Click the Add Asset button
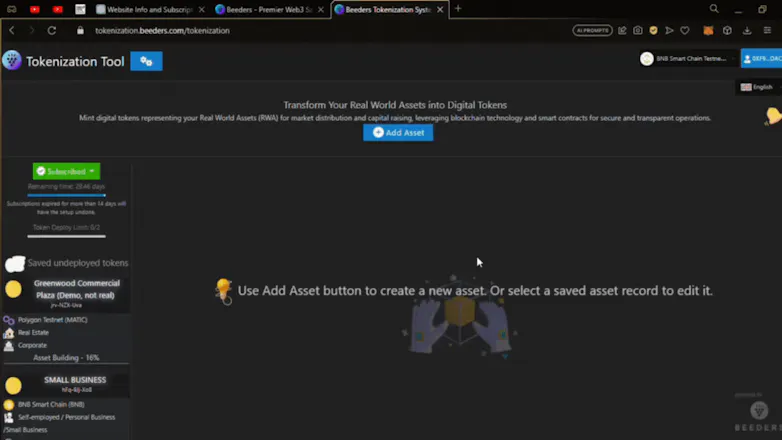The image size is (782, 440). click(x=398, y=133)
